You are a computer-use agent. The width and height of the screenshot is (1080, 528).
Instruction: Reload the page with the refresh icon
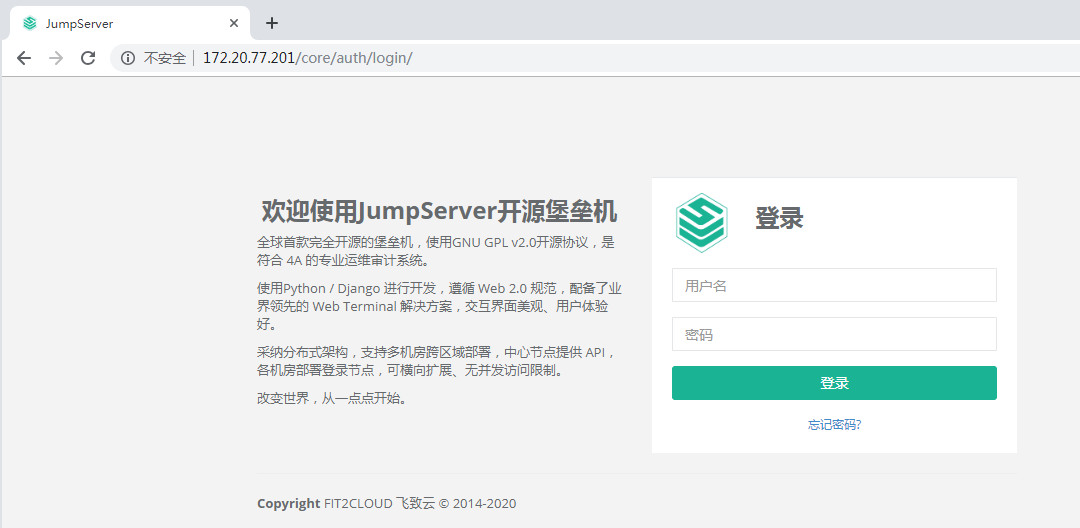click(87, 58)
